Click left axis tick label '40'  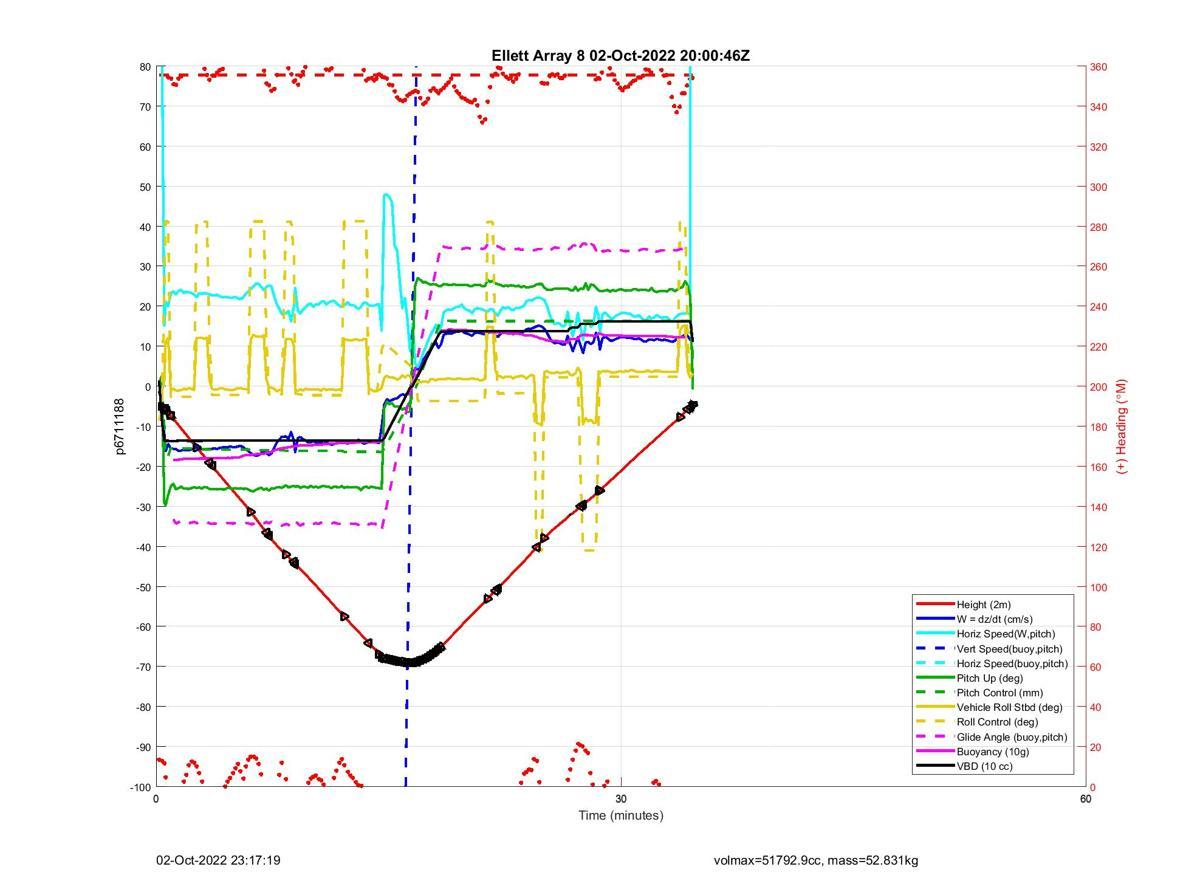point(145,227)
